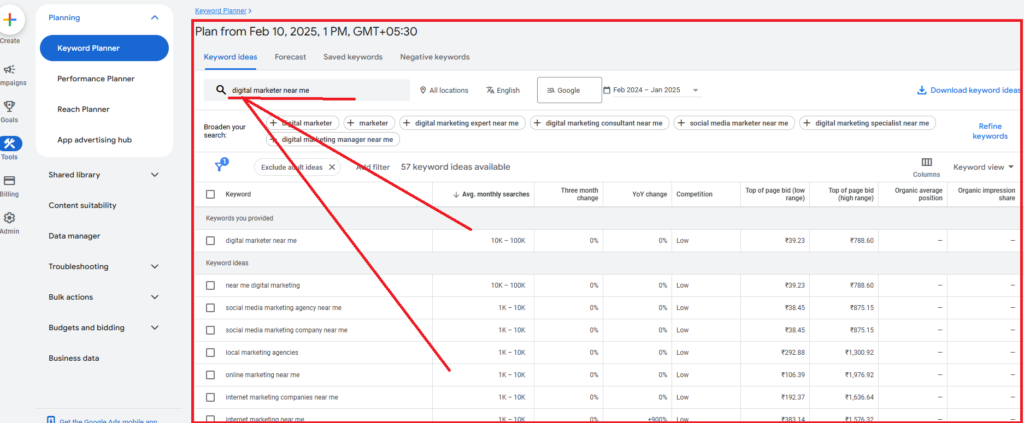Click the Organic average position header
1024x423 pixels.
[921, 194]
